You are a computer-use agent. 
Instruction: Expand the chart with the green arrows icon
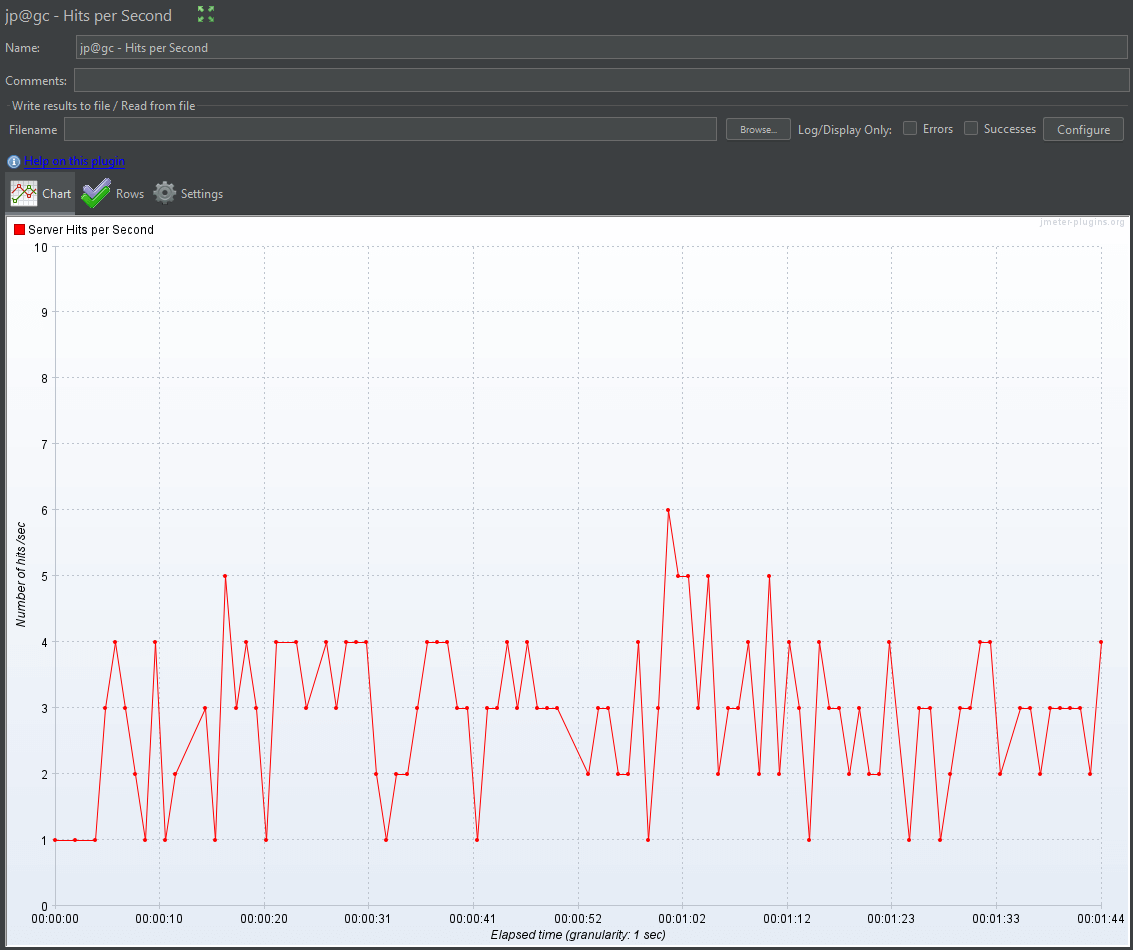coord(205,15)
